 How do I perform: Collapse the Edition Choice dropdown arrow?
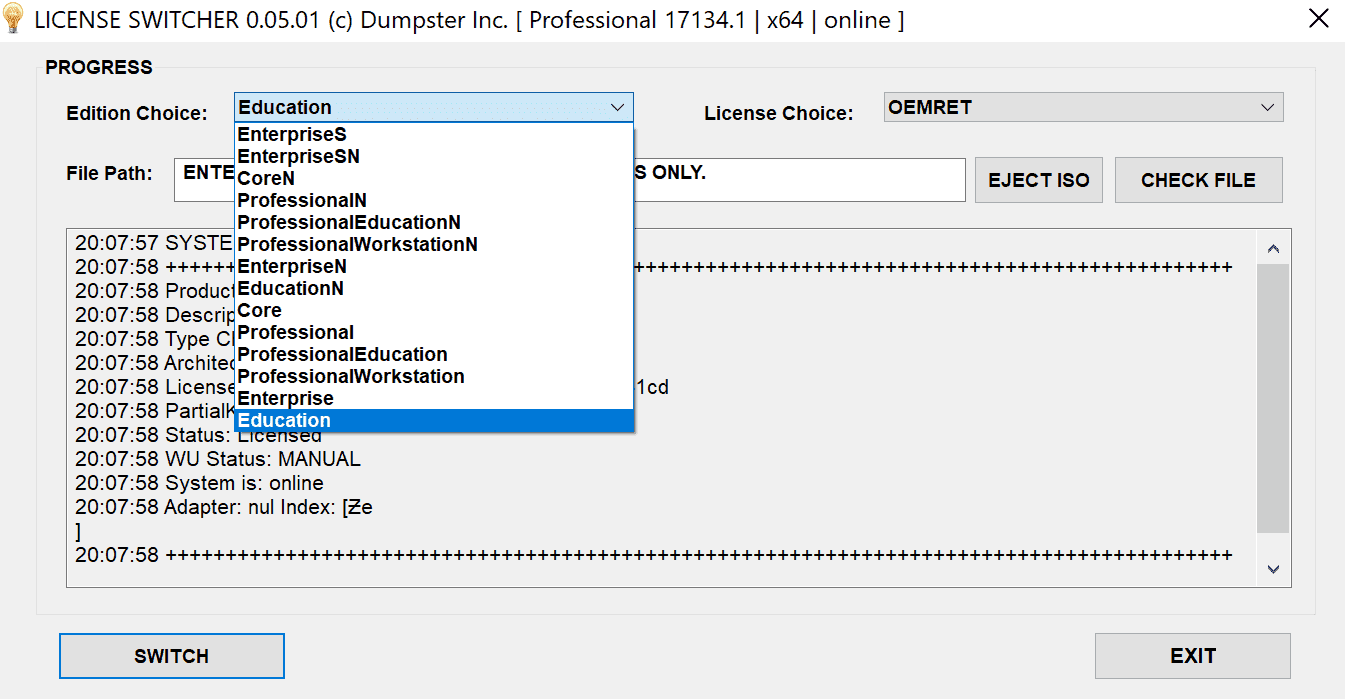tap(618, 107)
